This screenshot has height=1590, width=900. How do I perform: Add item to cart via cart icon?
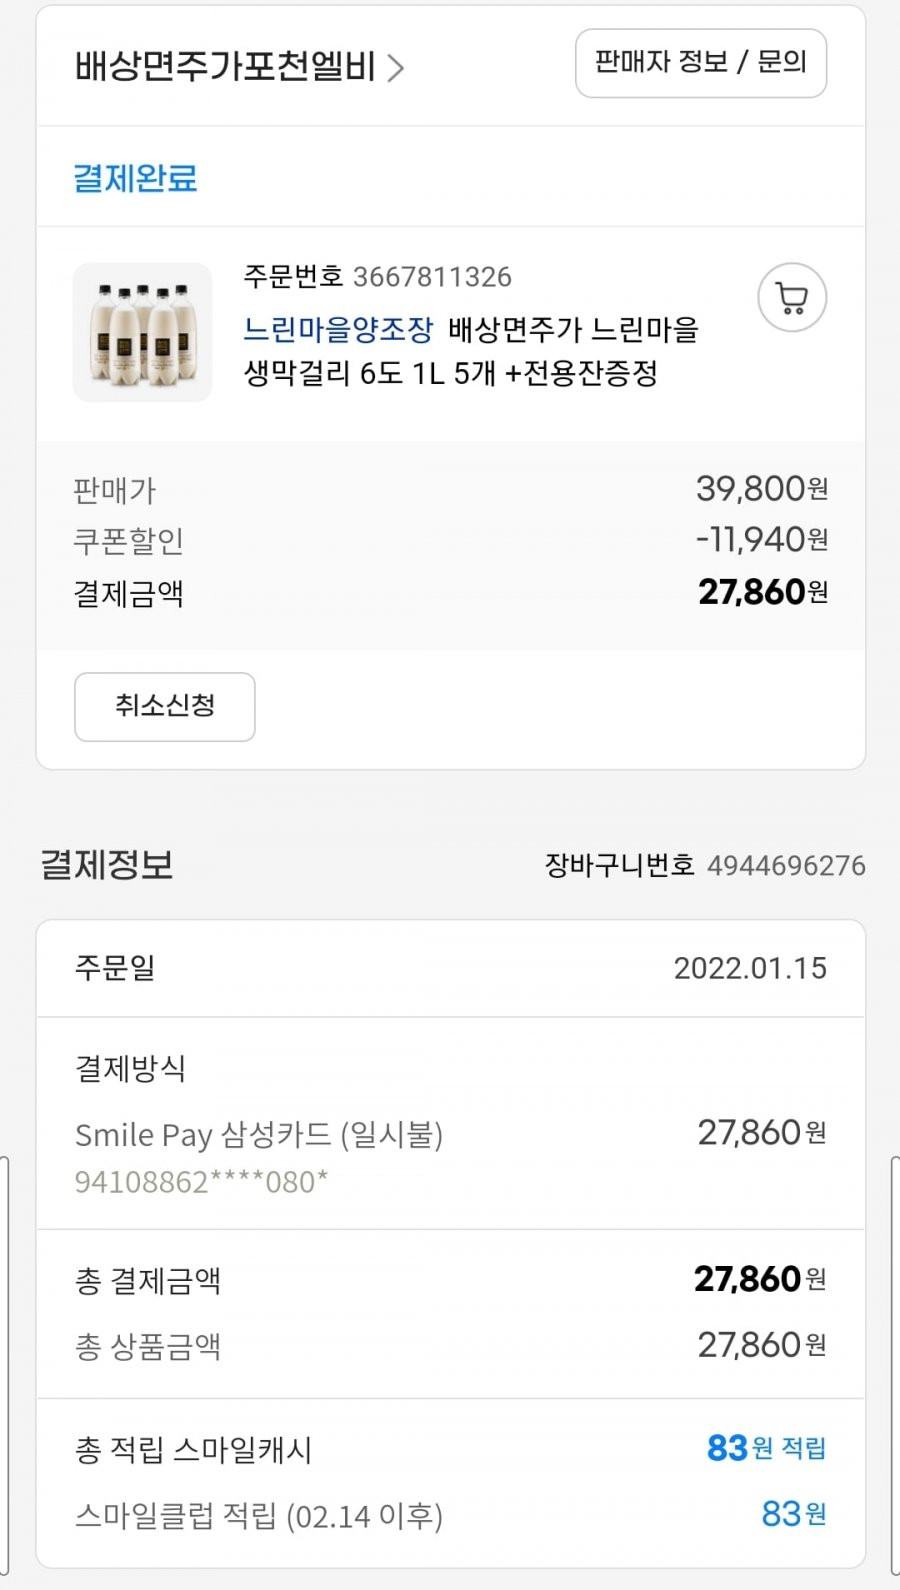pos(792,298)
